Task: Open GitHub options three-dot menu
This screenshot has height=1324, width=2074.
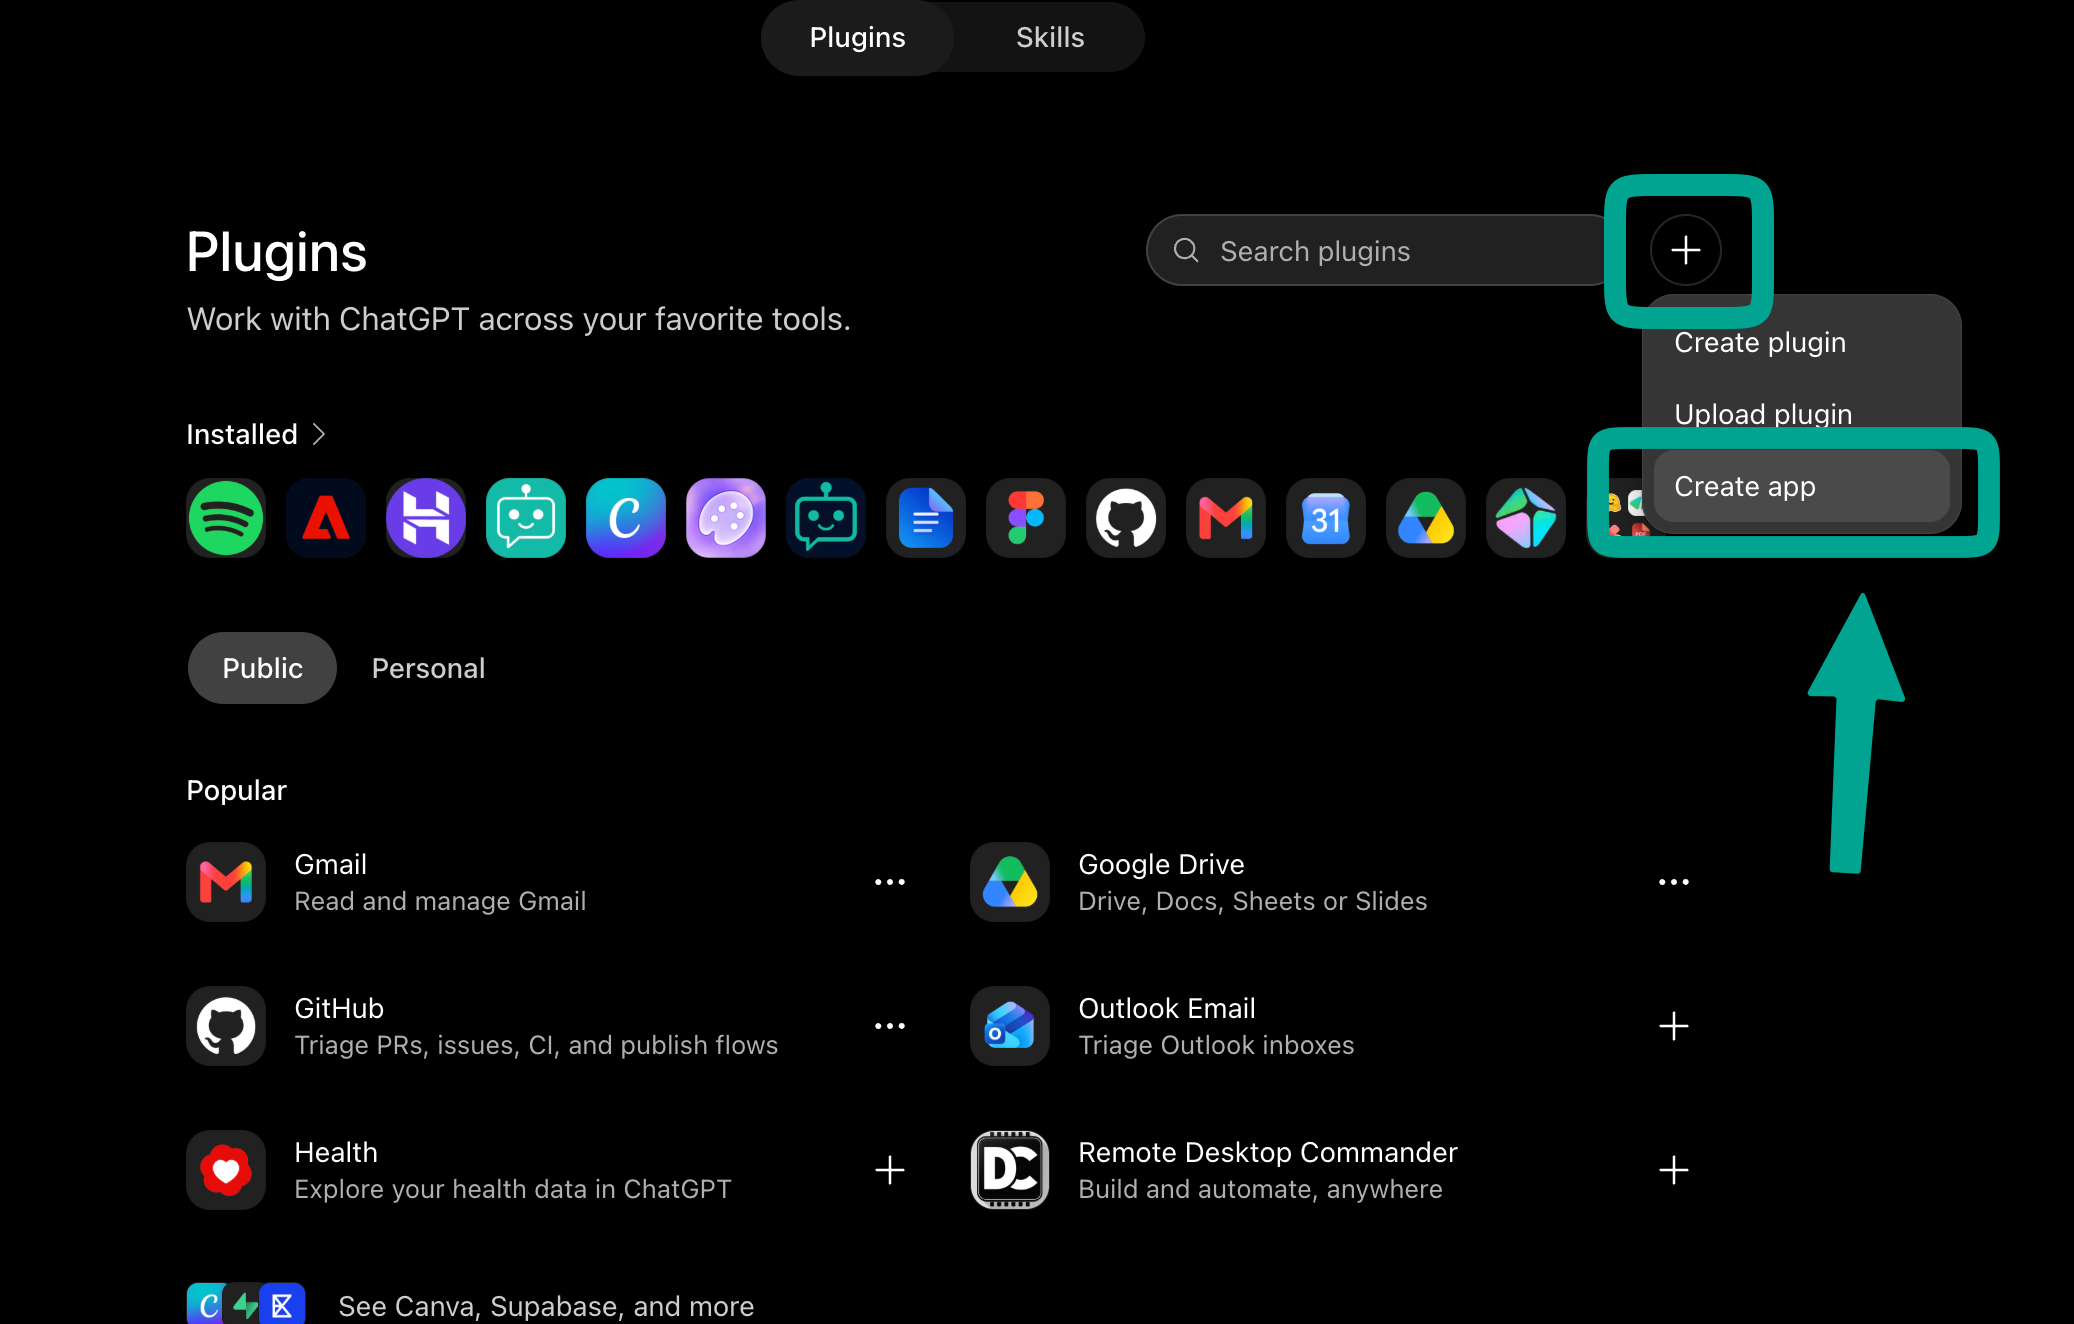Action: (890, 1026)
